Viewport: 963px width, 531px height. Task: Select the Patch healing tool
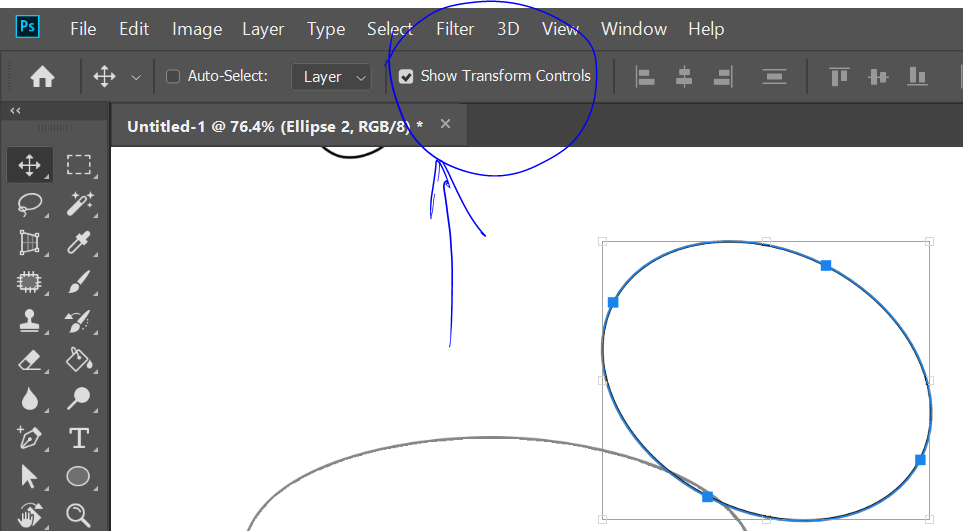click(29, 282)
